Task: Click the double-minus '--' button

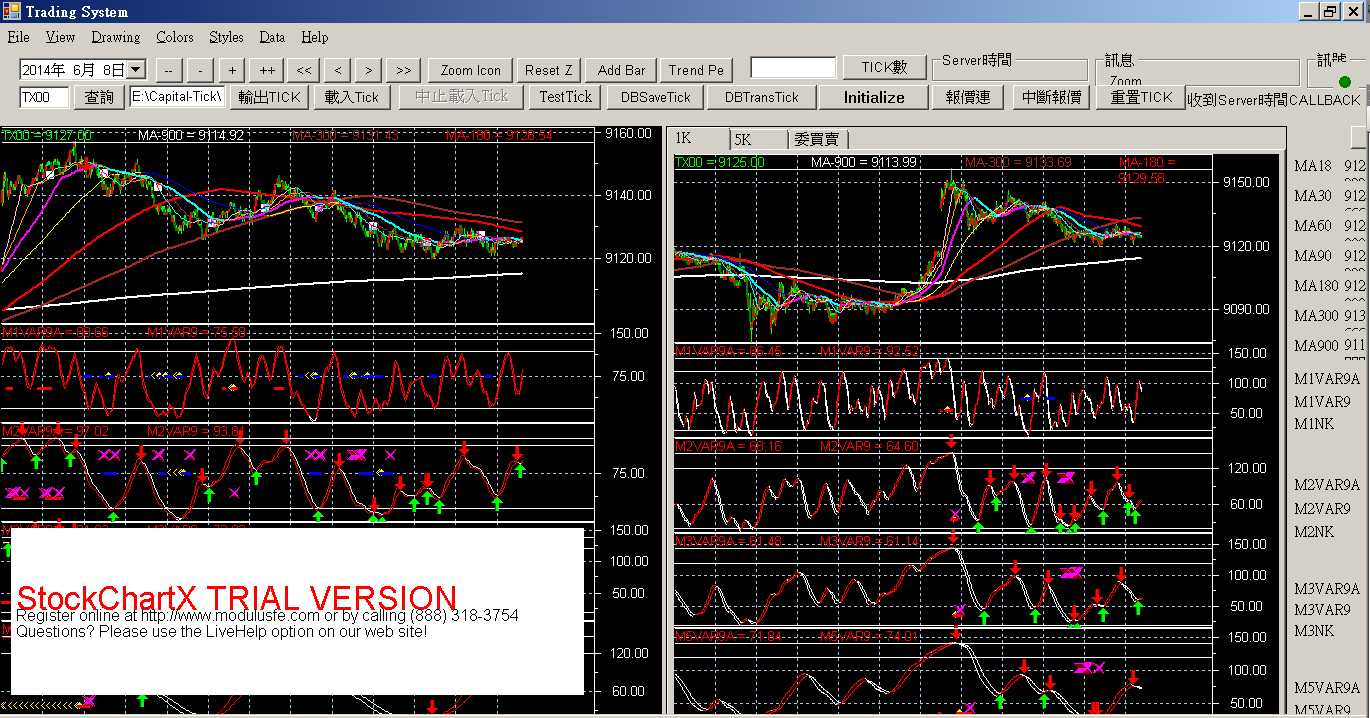Action: pyautogui.click(x=169, y=70)
